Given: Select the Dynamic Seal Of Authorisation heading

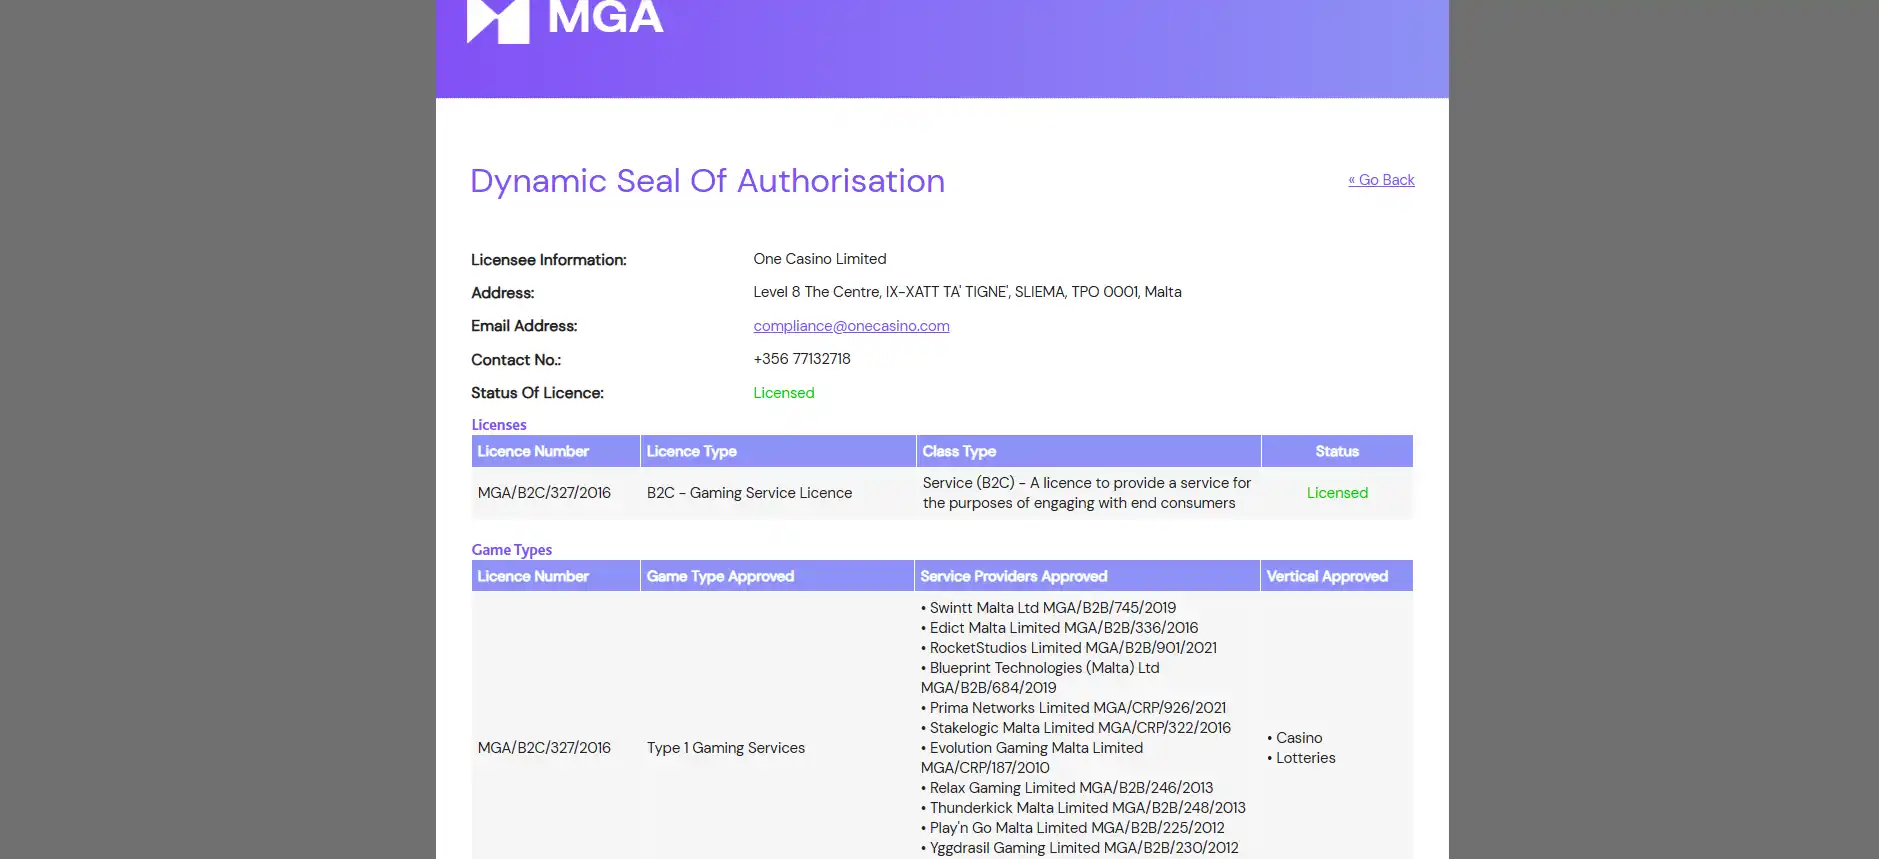Looking at the screenshot, I should (x=707, y=181).
